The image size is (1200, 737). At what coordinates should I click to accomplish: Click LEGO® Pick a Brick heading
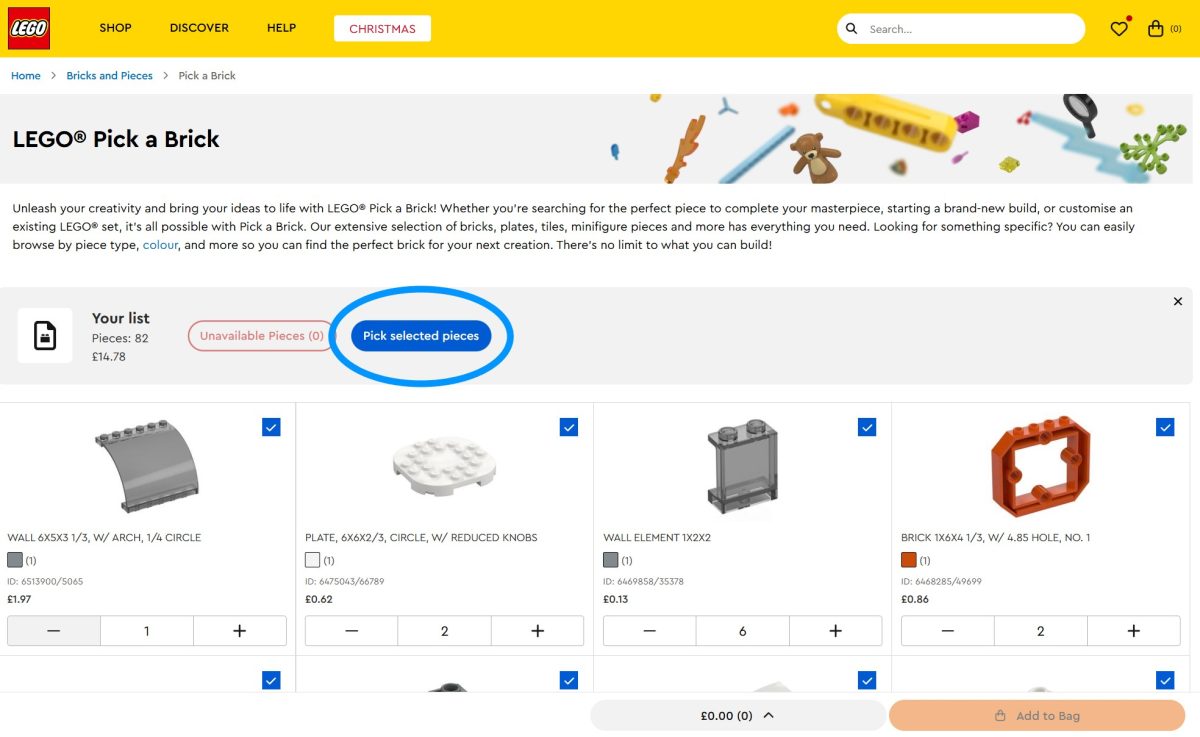(x=116, y=139)
